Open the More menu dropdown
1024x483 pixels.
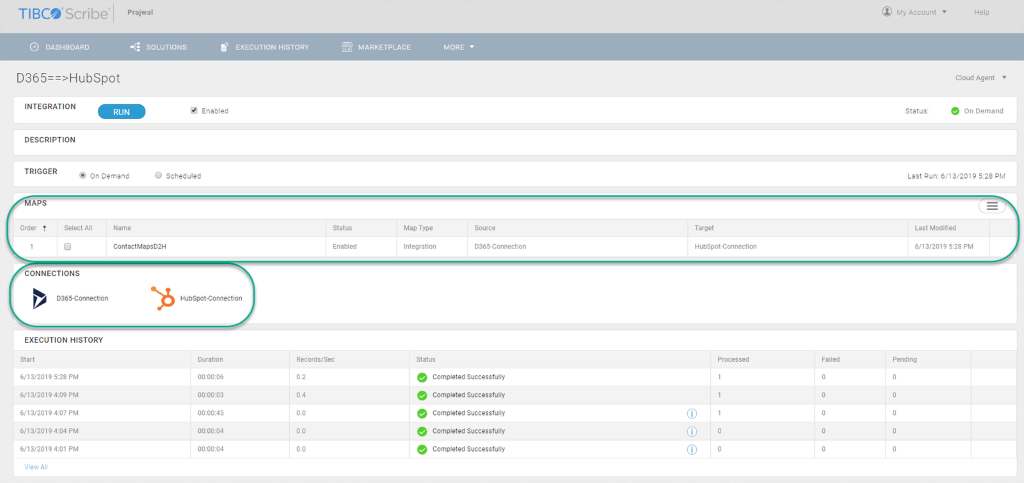click(x=458, y=47)
